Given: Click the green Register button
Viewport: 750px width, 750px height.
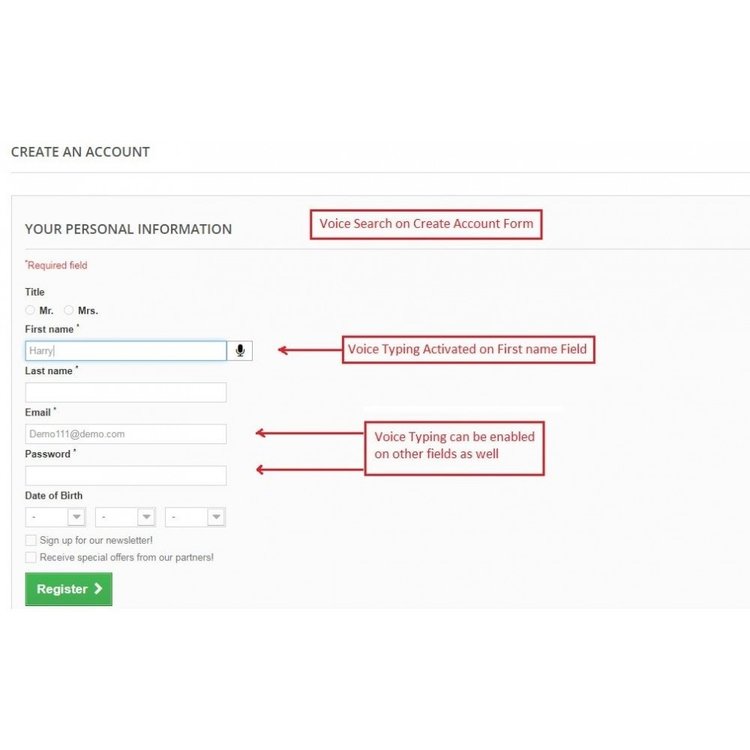Looking at the screenshot, I should point(69,589).
